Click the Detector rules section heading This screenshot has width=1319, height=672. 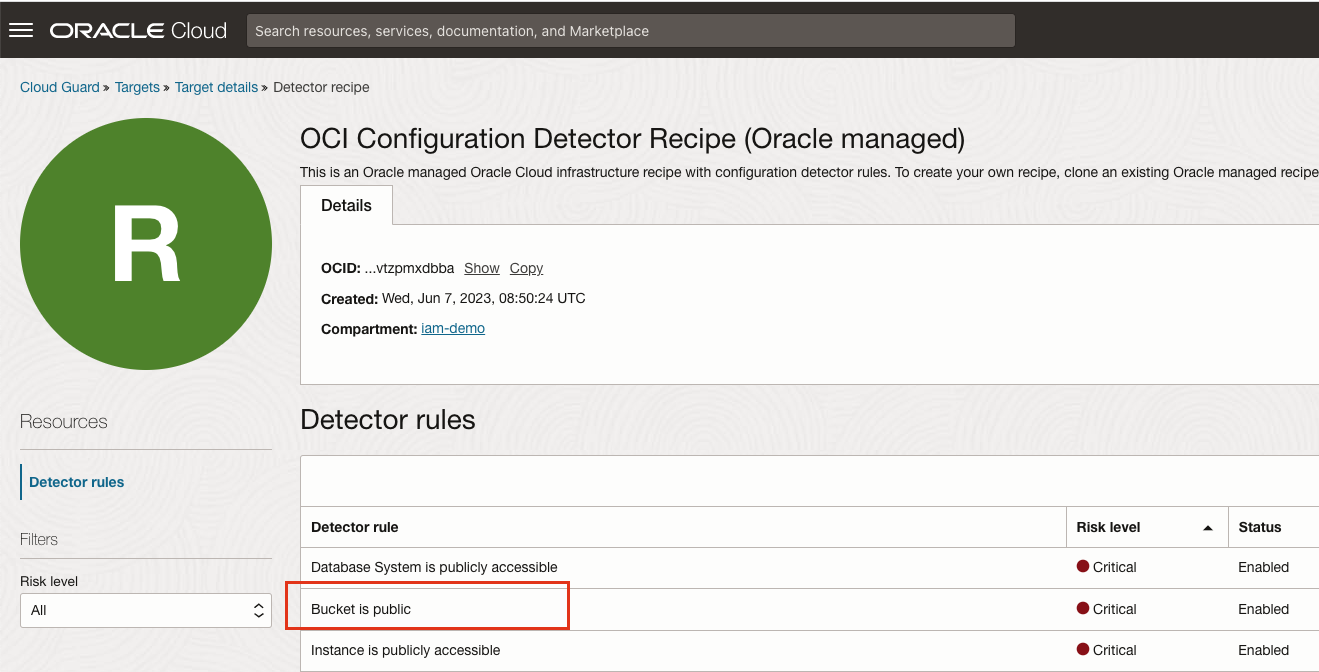click(388, 420)
